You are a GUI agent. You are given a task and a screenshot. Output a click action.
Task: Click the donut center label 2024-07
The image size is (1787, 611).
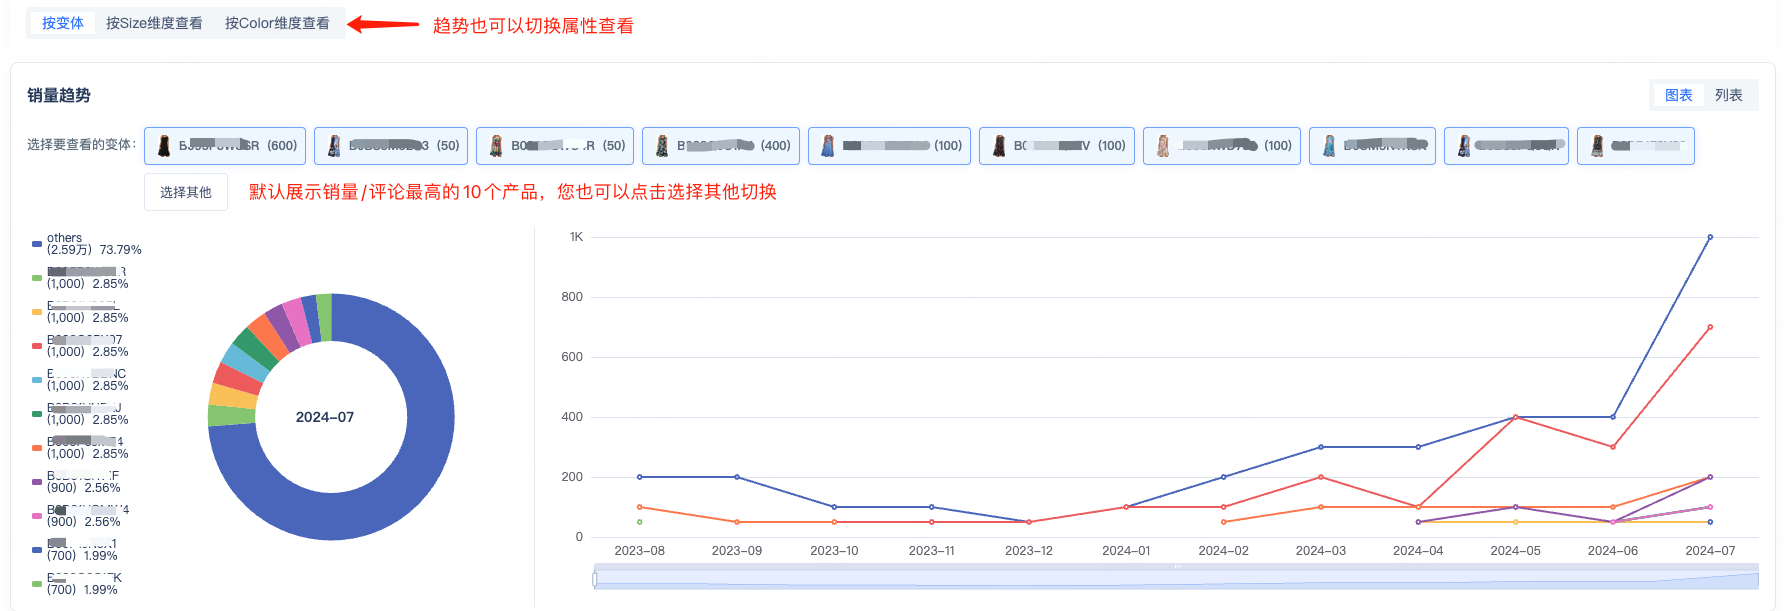pos(325,417)
